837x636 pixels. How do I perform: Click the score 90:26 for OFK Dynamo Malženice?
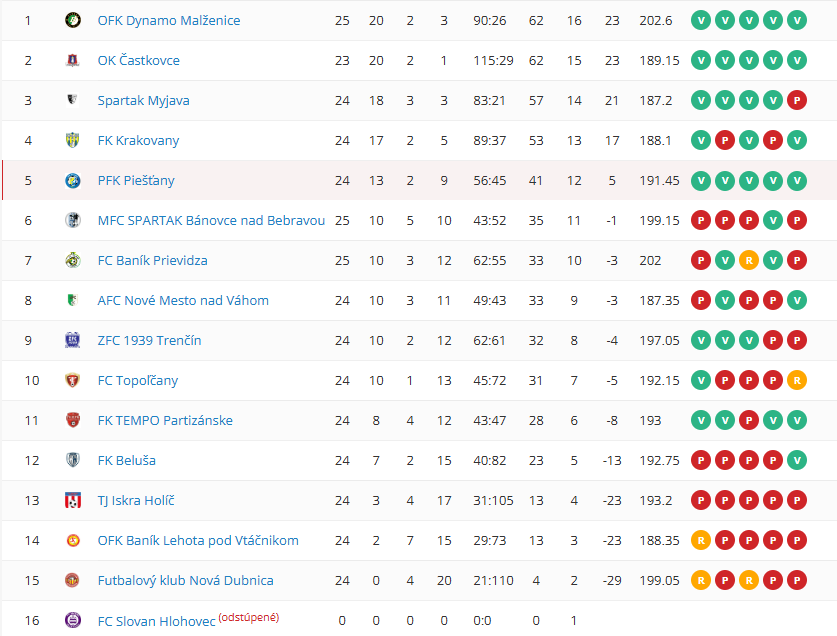(489, 20)
